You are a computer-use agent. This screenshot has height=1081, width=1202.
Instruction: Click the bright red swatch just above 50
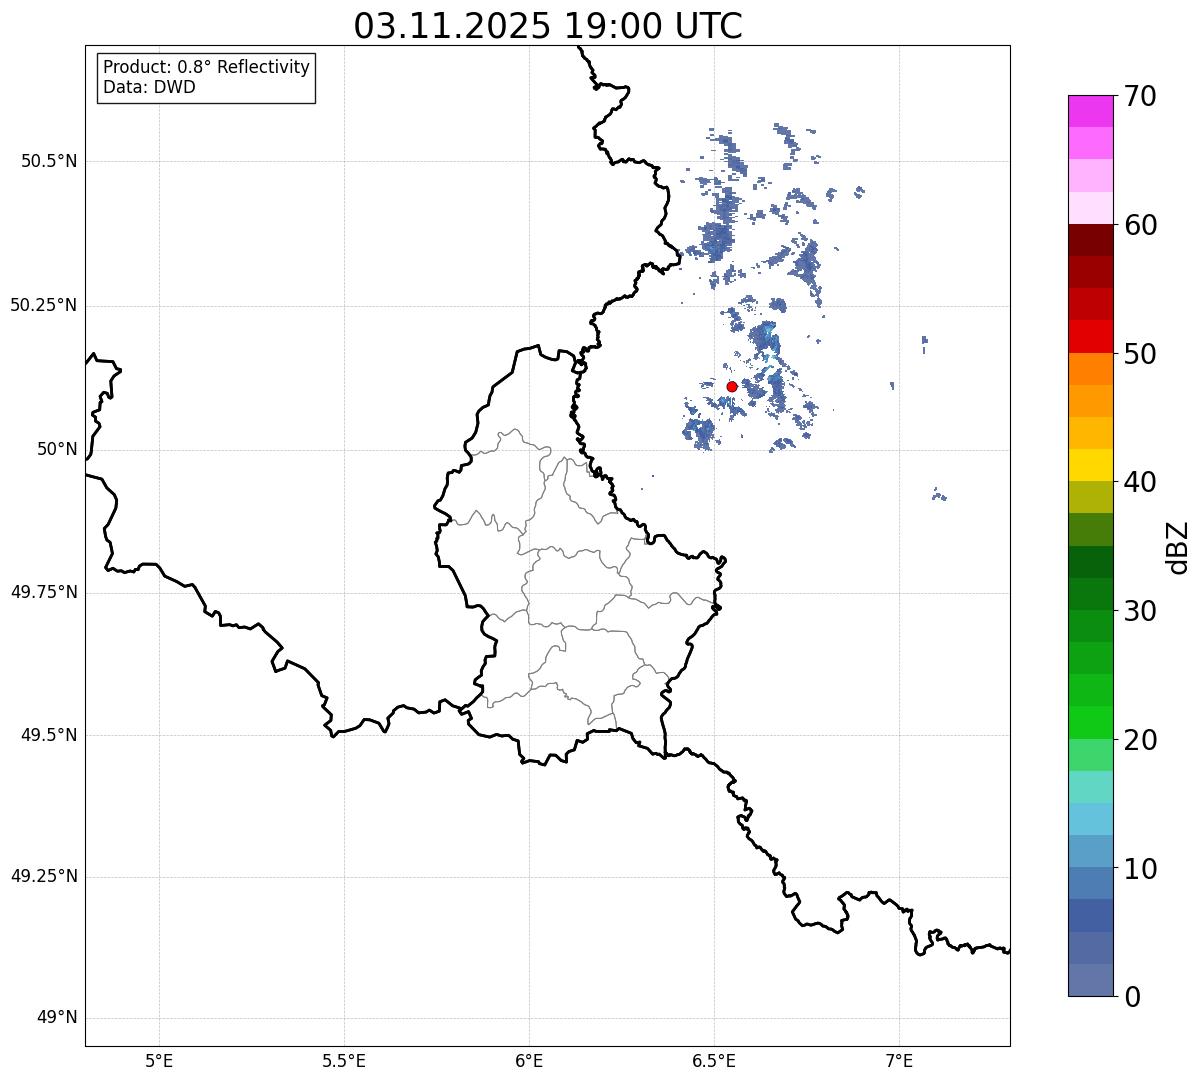pos(1091,337)
